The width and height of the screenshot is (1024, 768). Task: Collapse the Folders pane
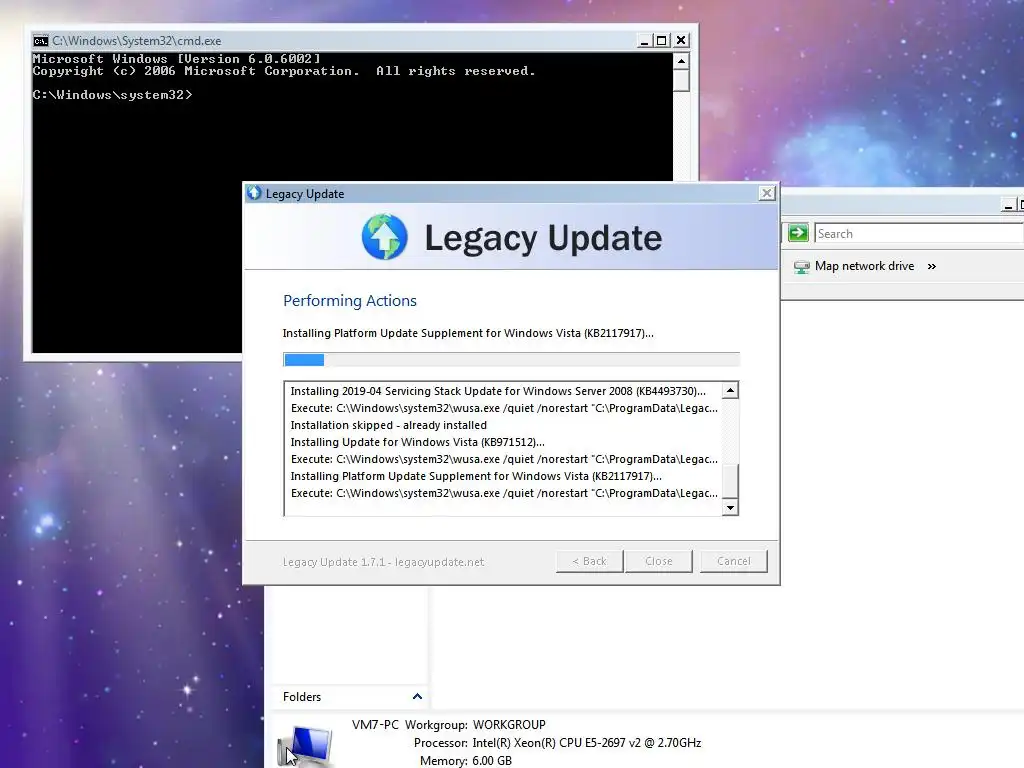point(417,697)
